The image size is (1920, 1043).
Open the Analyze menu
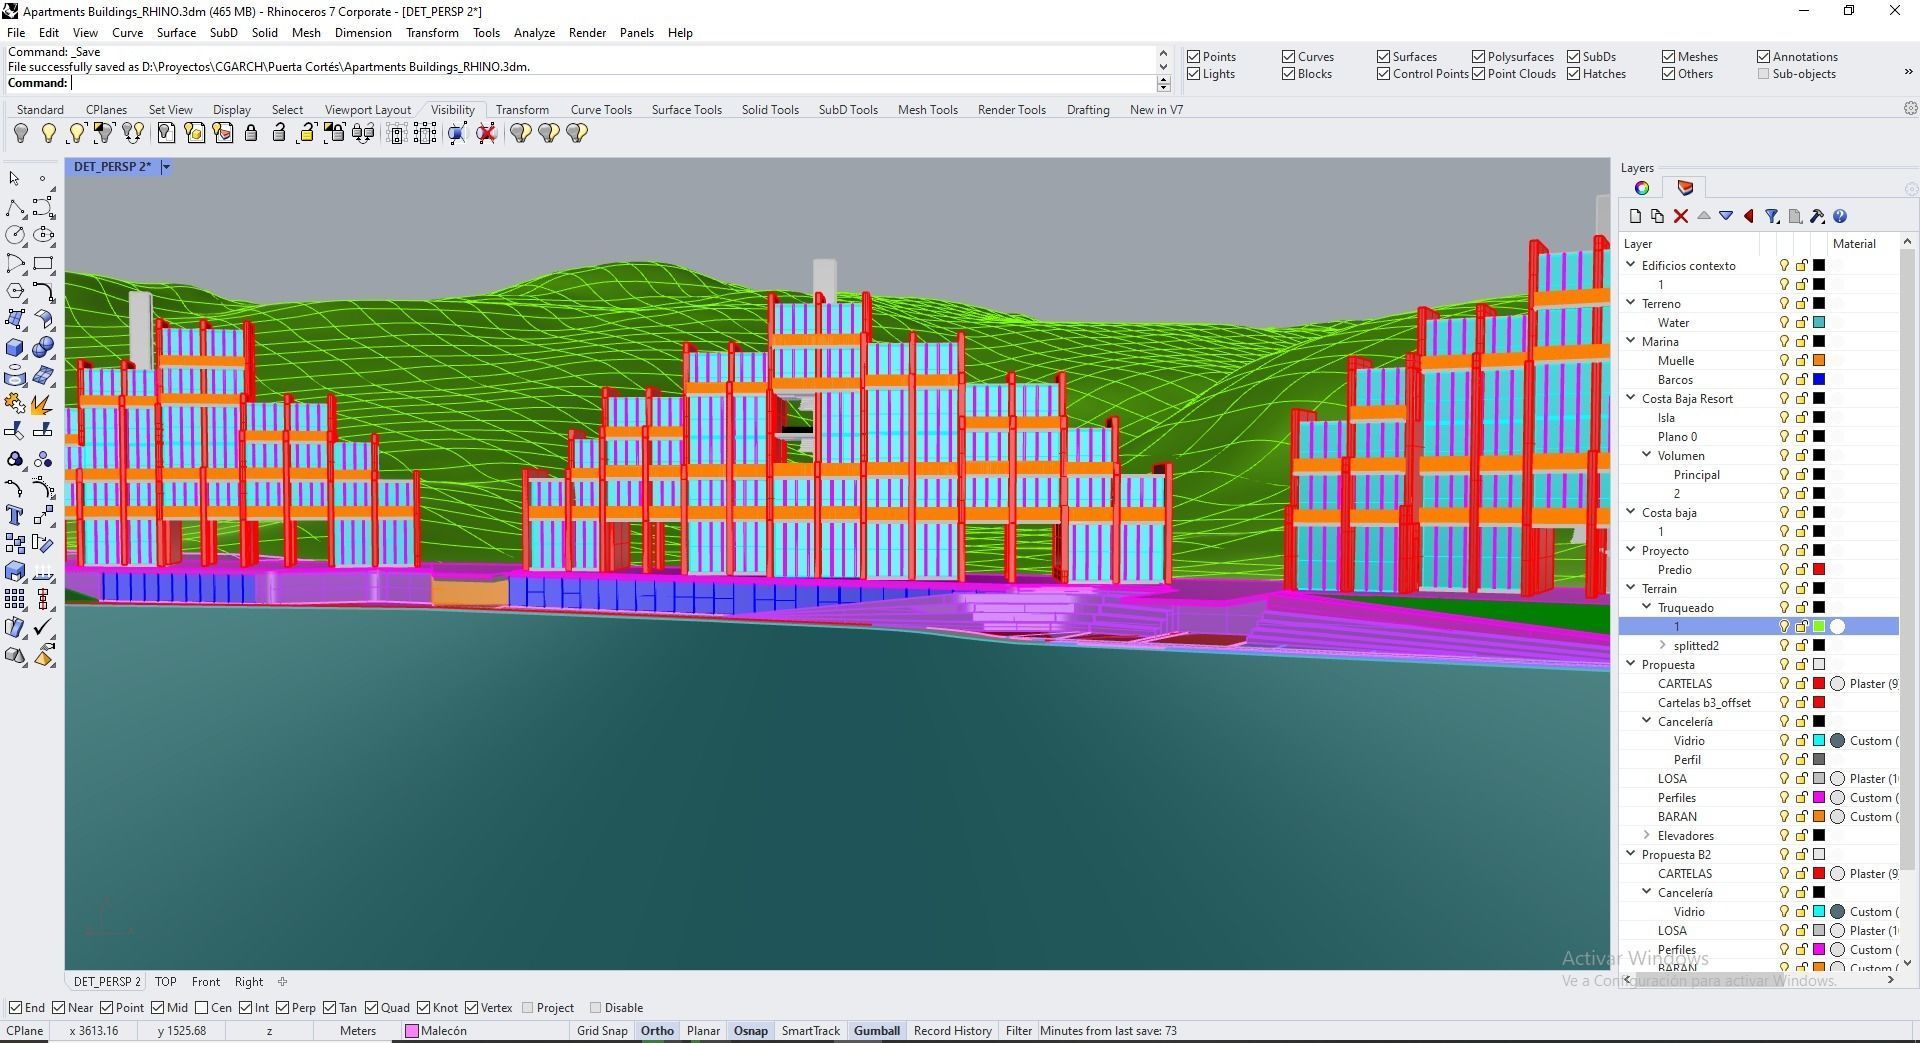tap(534, 33)
